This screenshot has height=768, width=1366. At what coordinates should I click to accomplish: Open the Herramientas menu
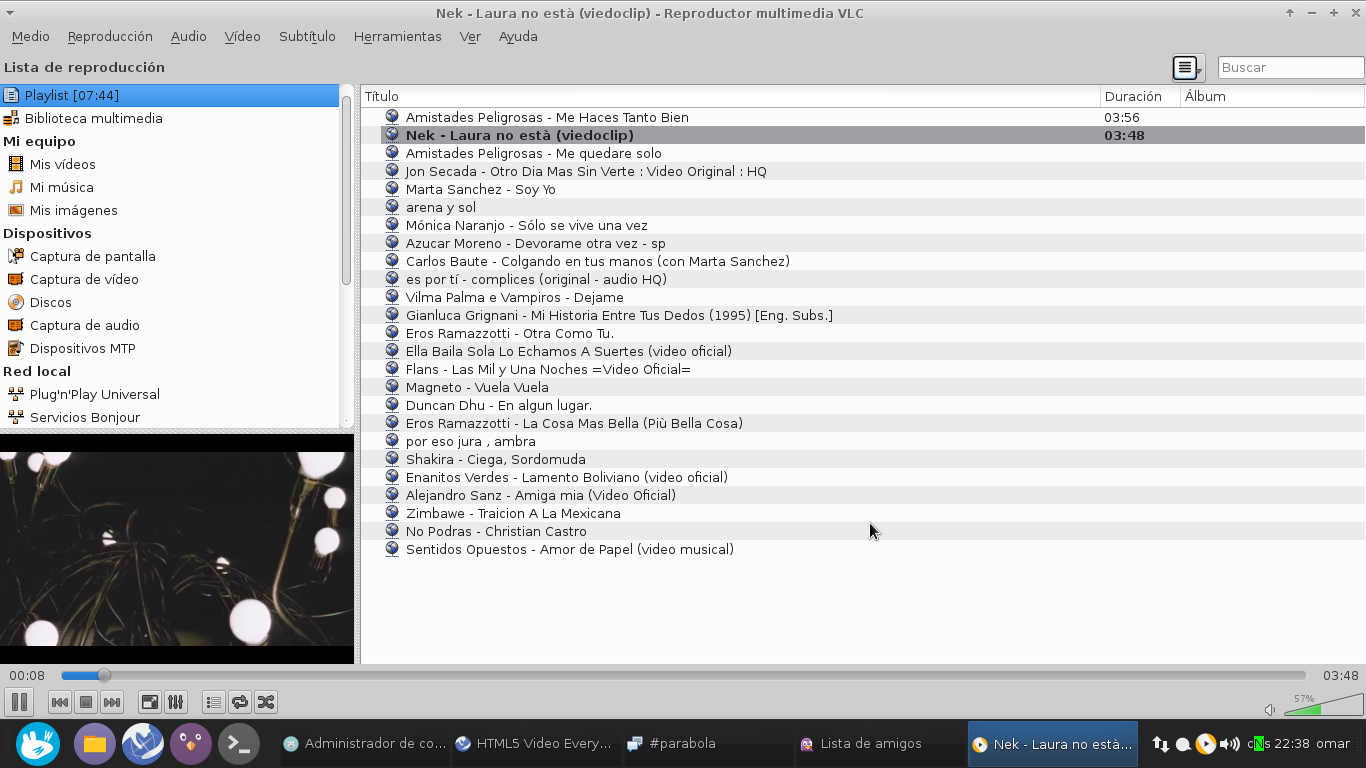(397, 36)
